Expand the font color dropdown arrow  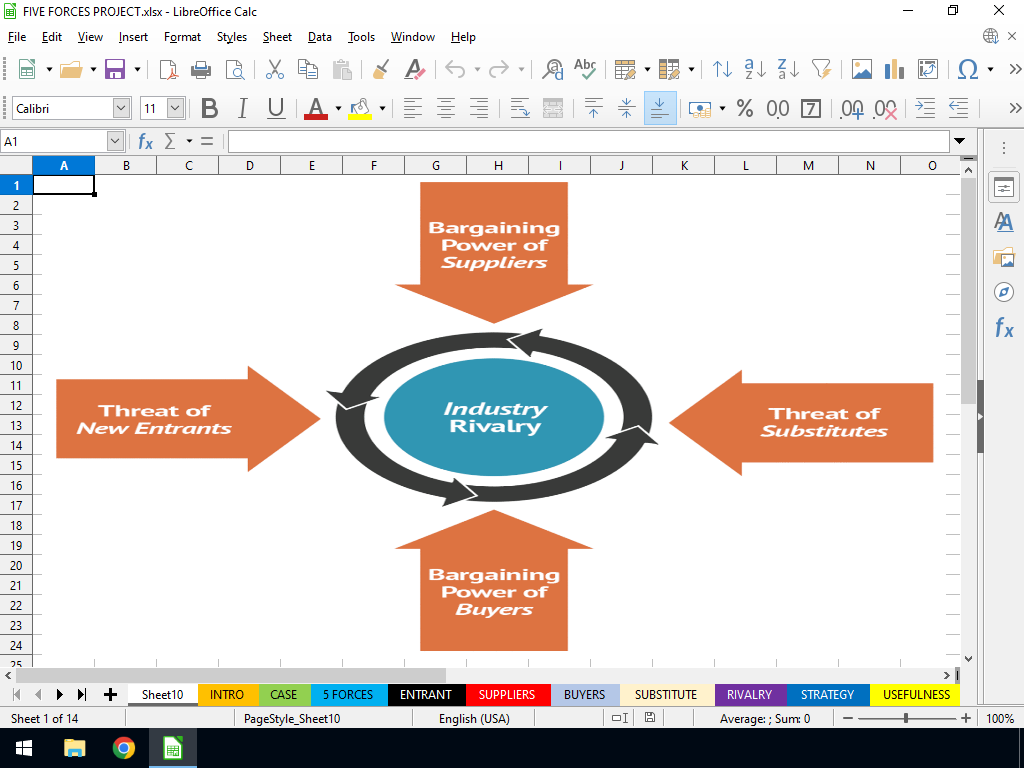(x=338, y=108)
